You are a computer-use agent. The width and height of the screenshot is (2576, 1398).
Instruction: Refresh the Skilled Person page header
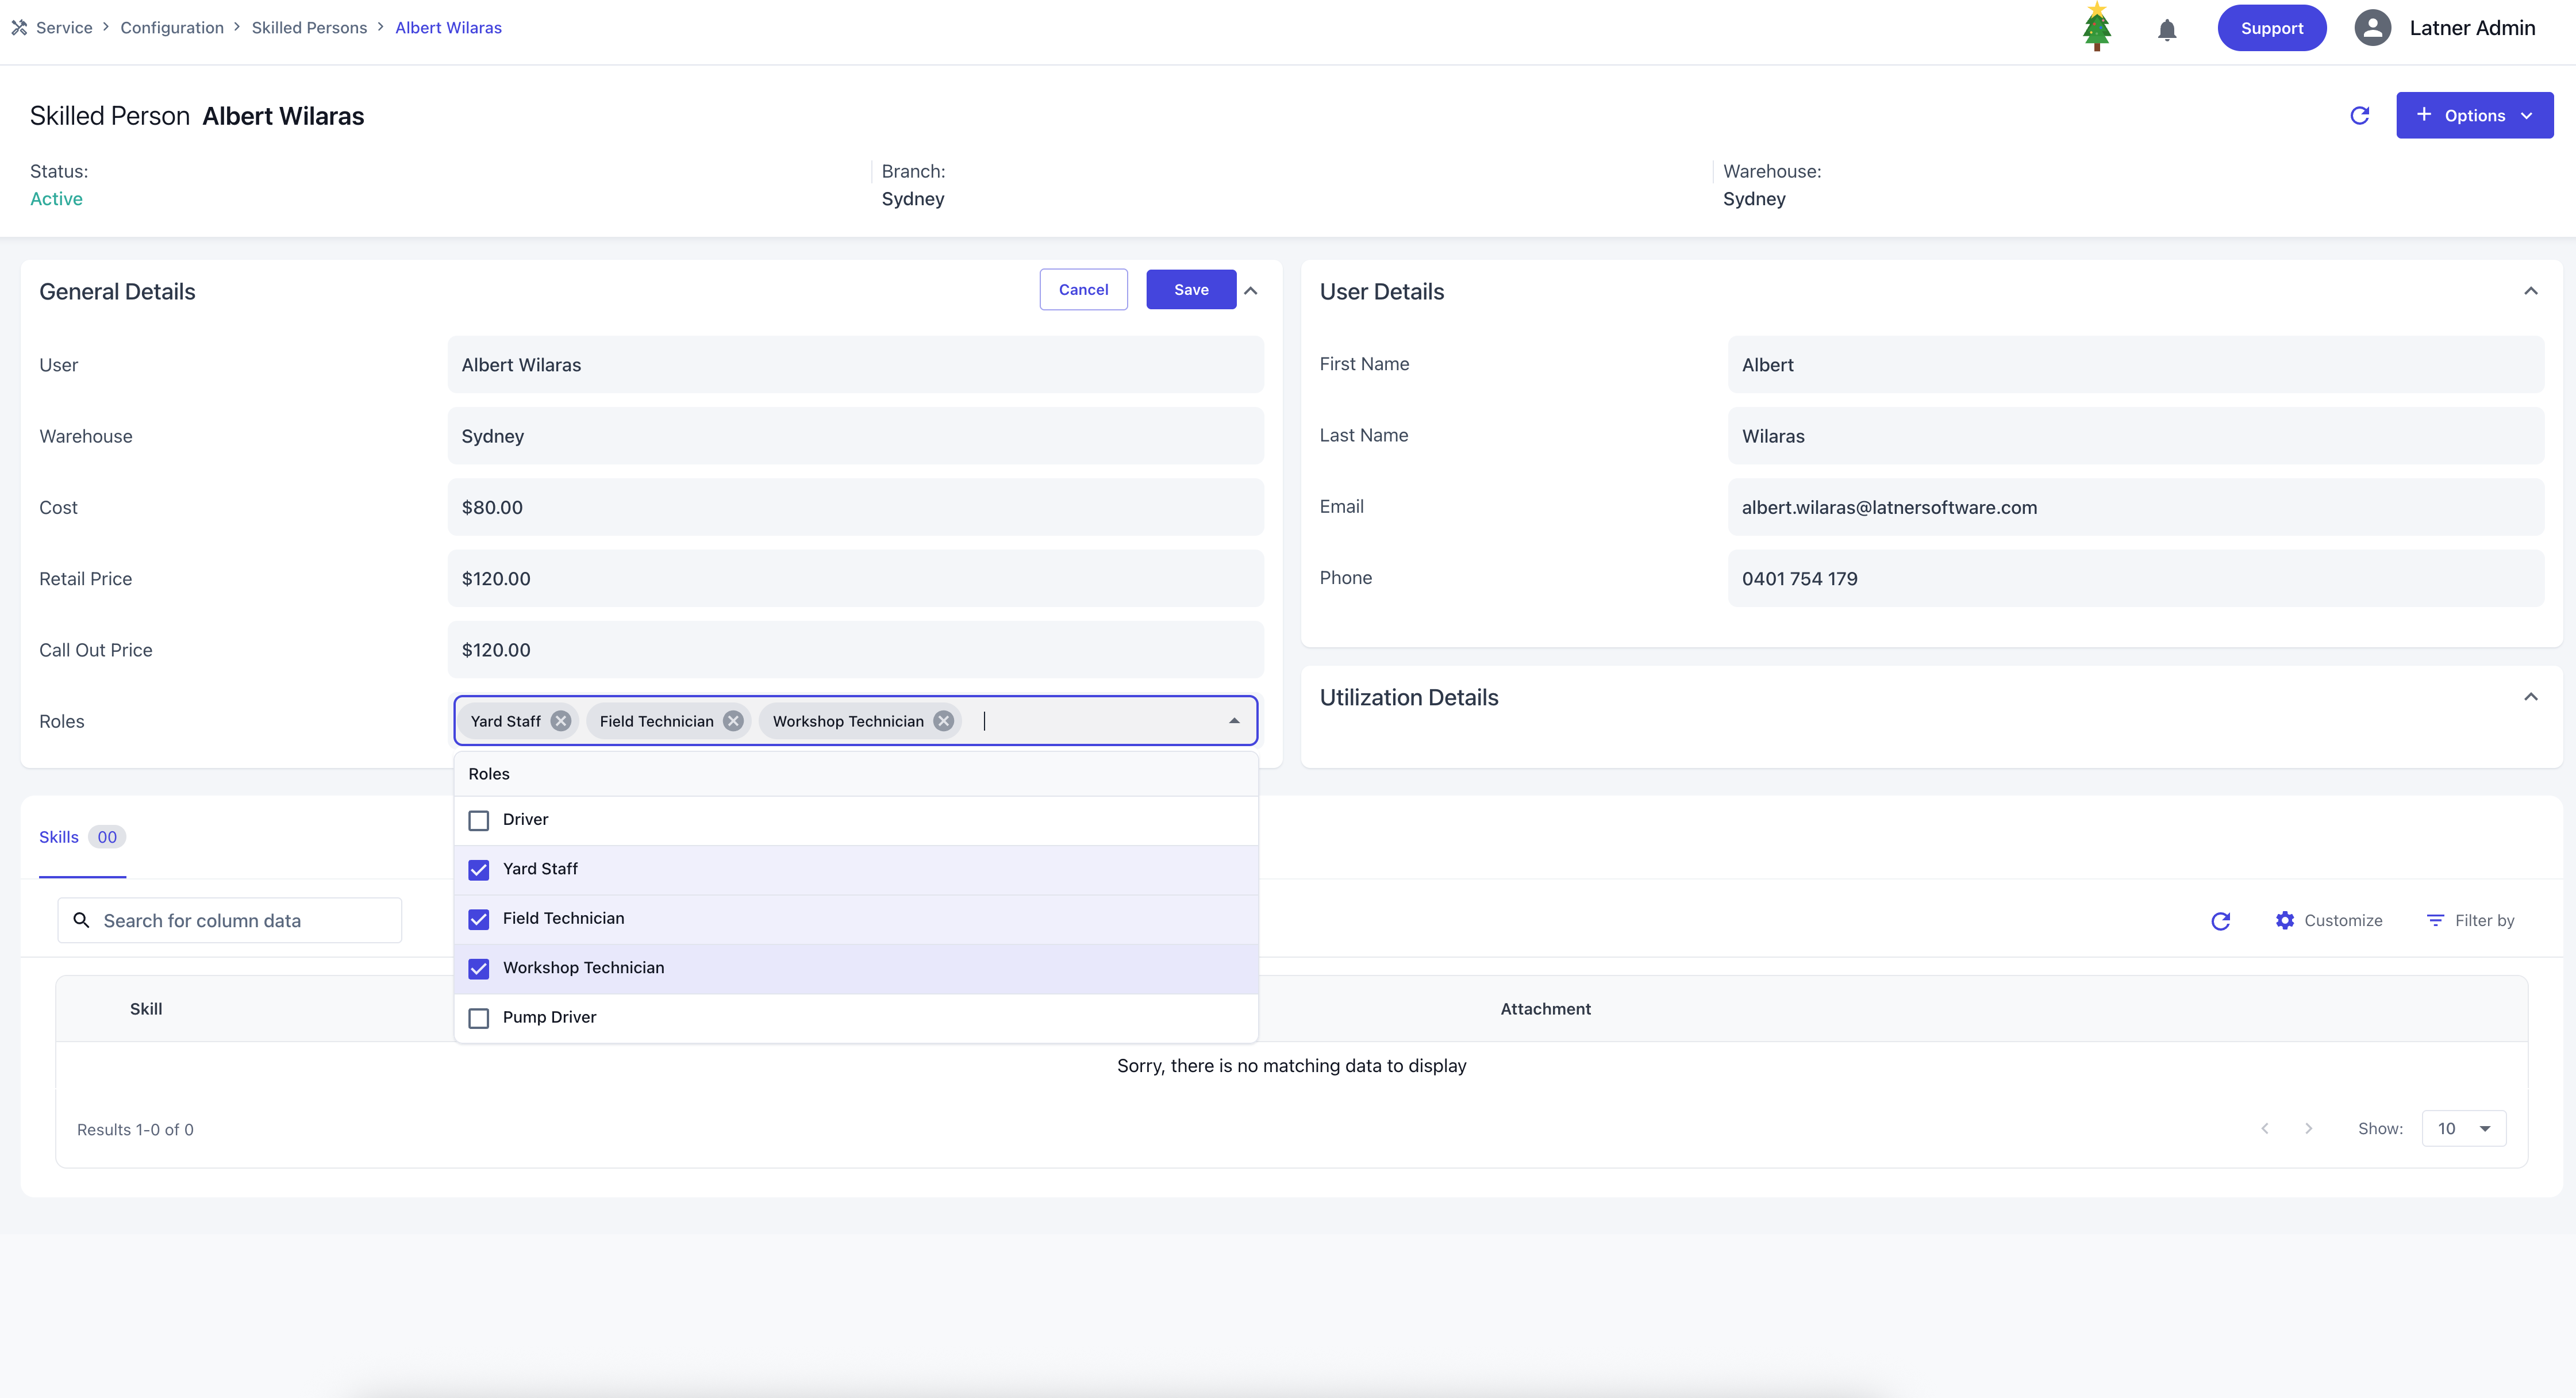coord(2359,116)
